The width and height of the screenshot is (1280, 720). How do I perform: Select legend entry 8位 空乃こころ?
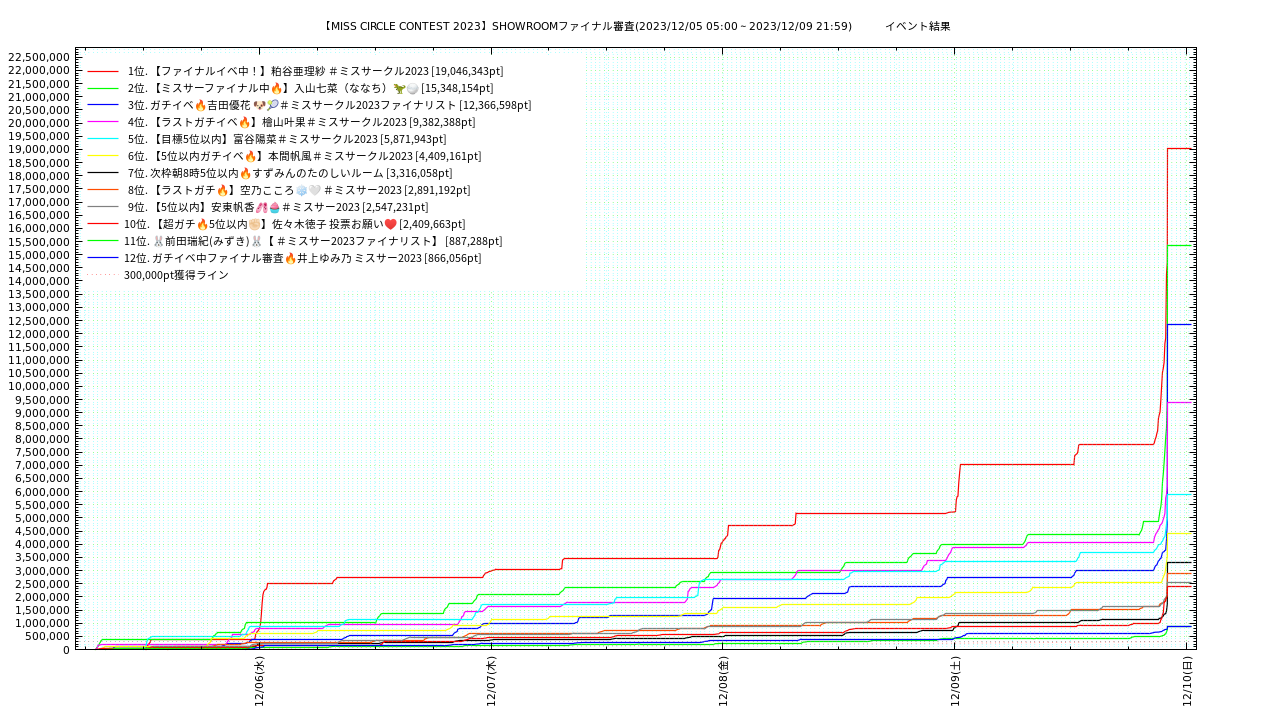[298, 190]
